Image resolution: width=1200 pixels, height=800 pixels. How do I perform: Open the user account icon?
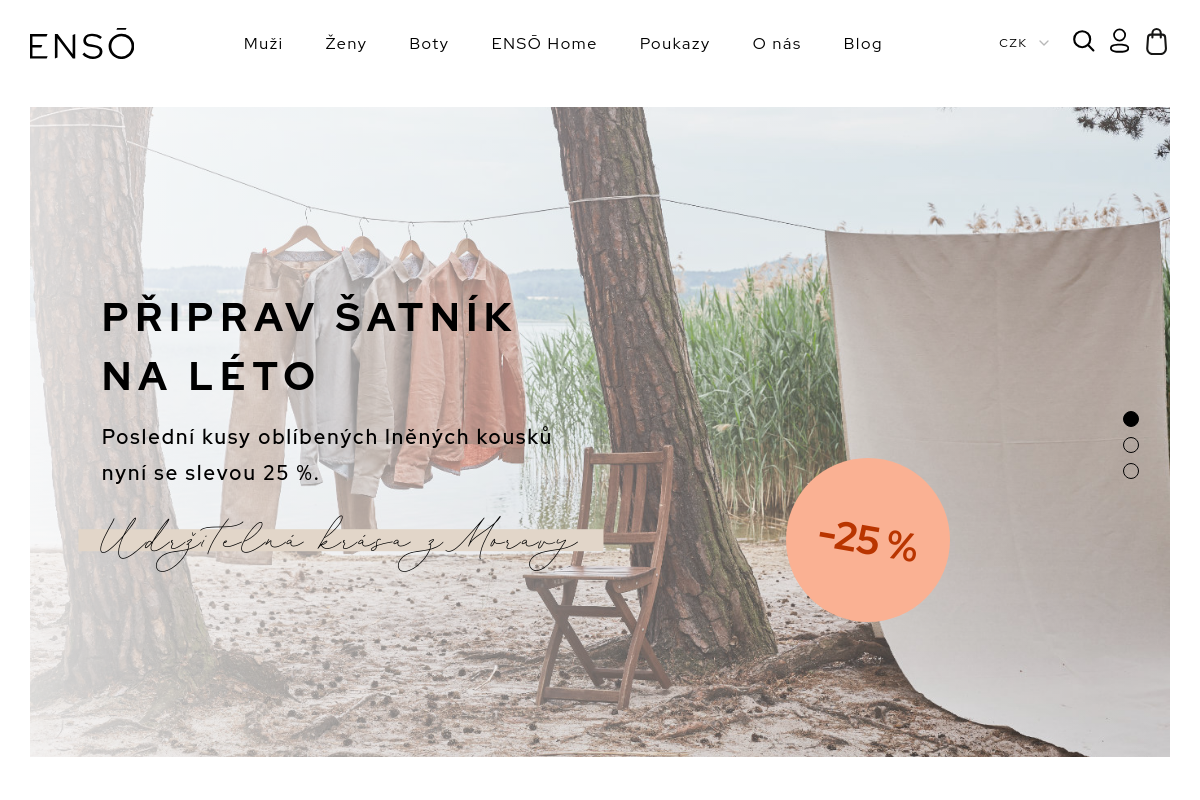pos(1120,41)
